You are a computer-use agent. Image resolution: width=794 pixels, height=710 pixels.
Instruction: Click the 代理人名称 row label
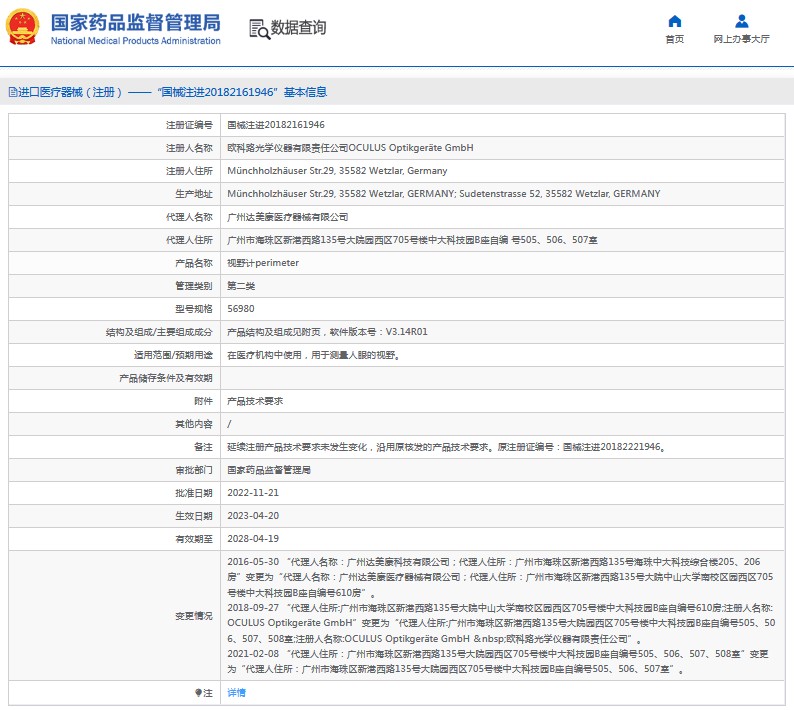tap(189, 217)
